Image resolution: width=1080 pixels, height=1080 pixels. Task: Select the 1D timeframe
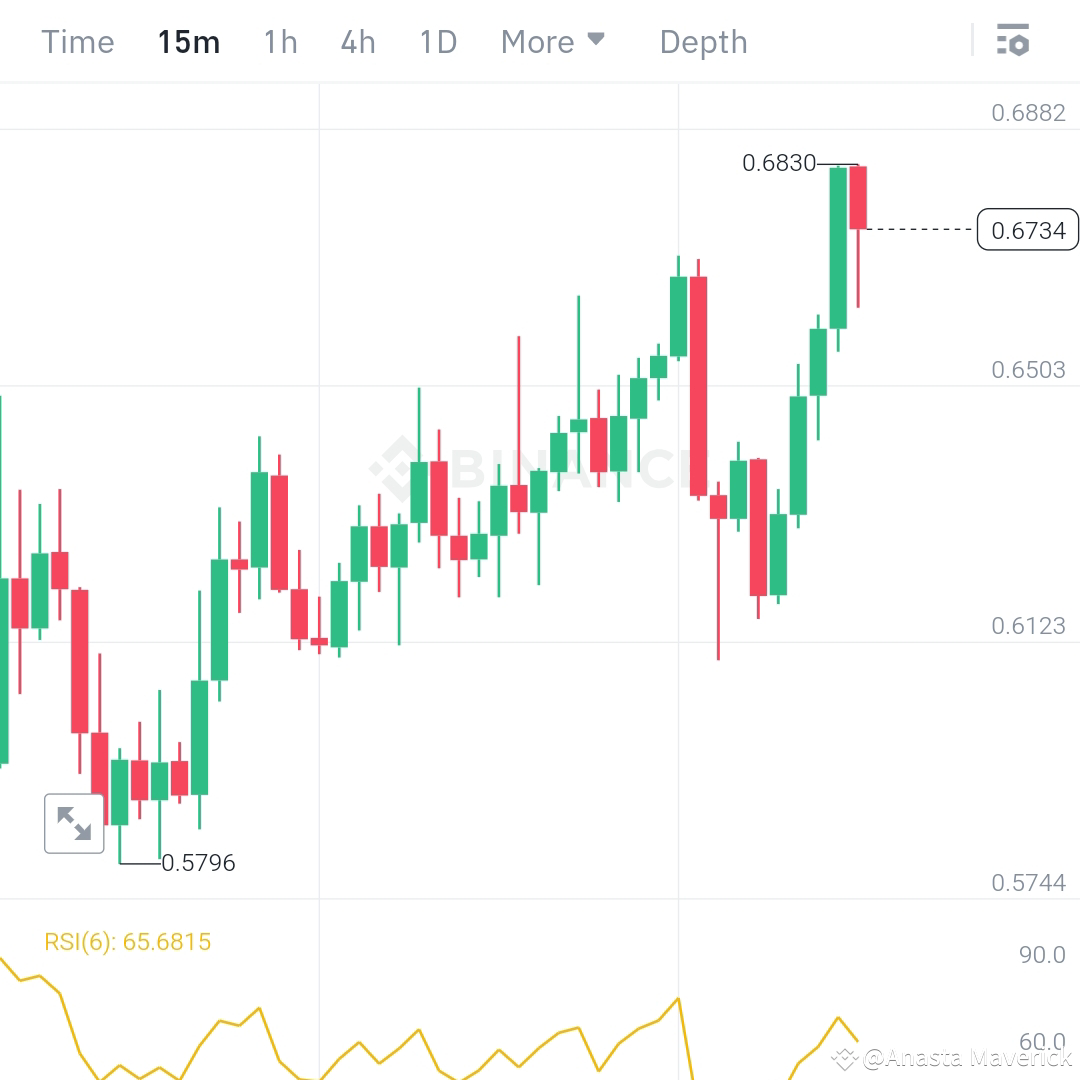pyautogui.click(x=437, y=41)
